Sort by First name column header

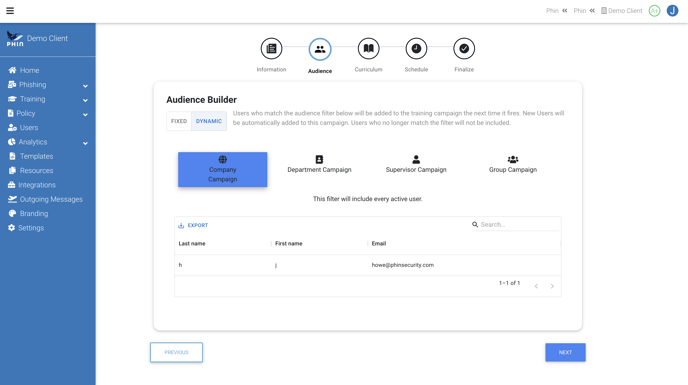[x=289, y=244]
